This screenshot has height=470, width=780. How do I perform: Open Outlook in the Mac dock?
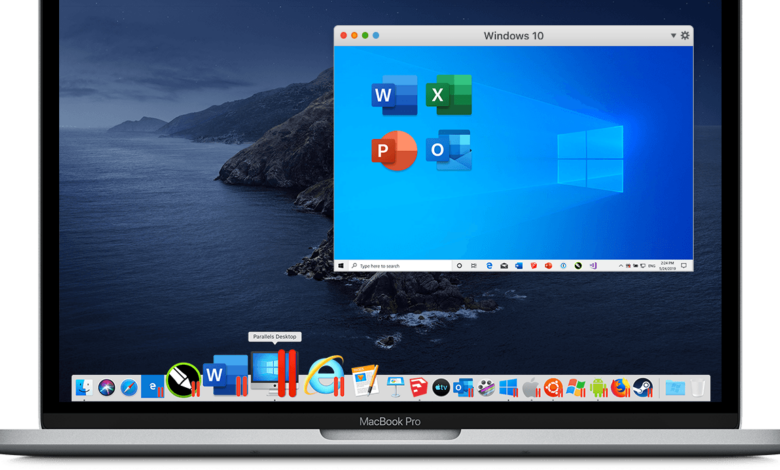tap(463, 388)
